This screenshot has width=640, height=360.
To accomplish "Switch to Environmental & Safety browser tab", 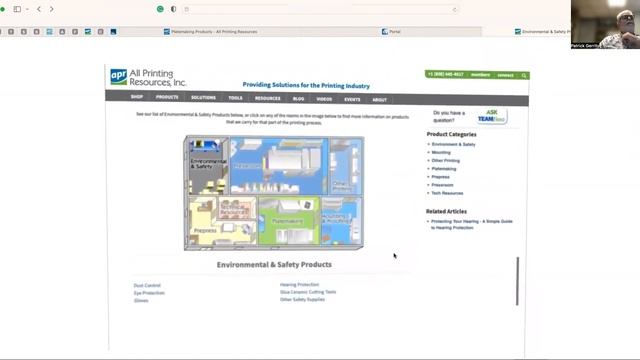I will [542, 31].
